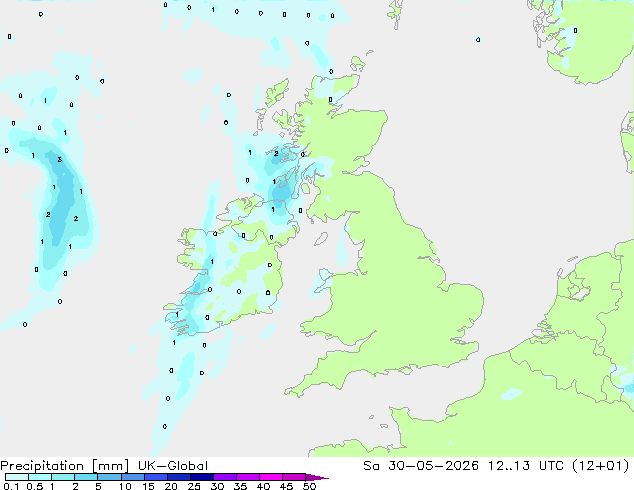Select the 45–50 mm legend color swatch
Viewport: 634px width, 490px height.
coord(294,477)
